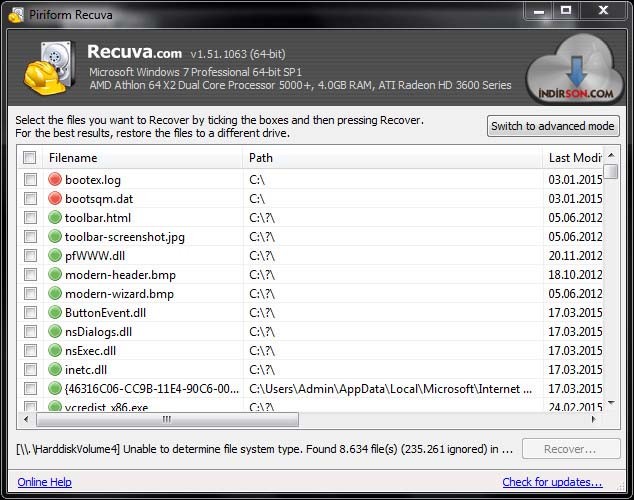The width and height of the screenshot is (634, 500).
Task: Click the green status dot for toolbar.html
Action: click(x=55, y=217)
